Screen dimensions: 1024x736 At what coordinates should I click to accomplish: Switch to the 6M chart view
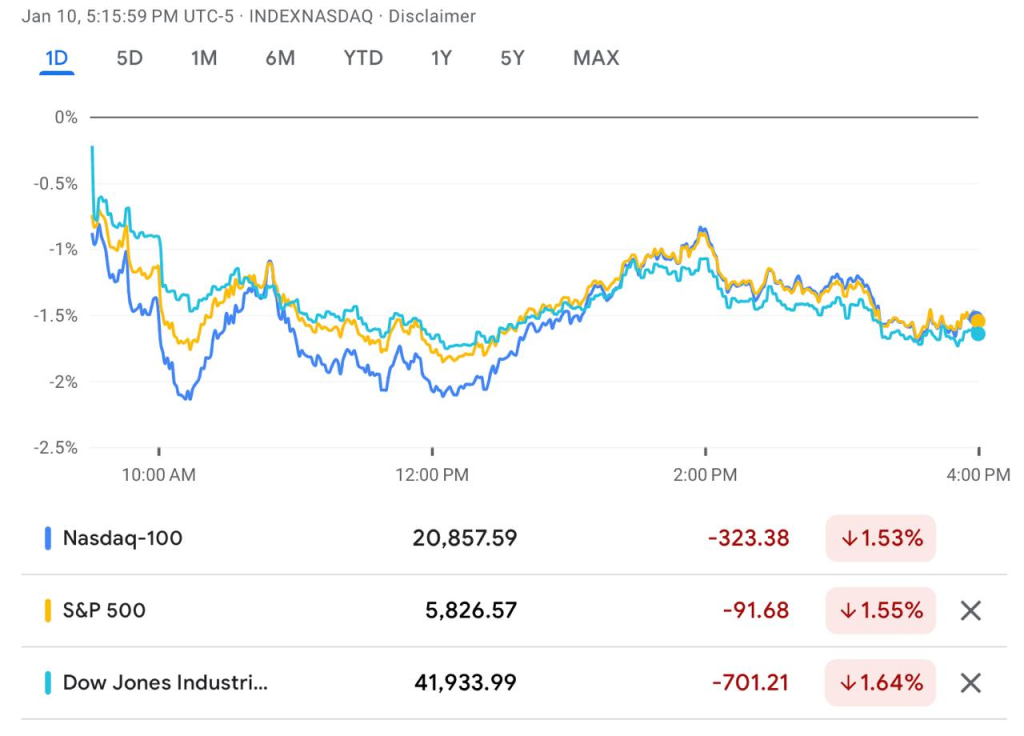(x=280, y=58)
